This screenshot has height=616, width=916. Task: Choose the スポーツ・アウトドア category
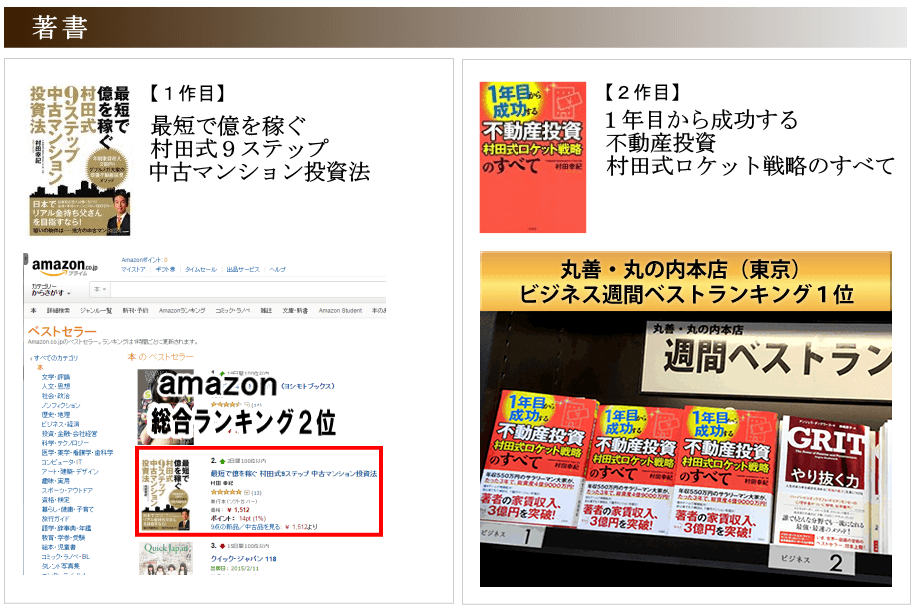point(67,490)
